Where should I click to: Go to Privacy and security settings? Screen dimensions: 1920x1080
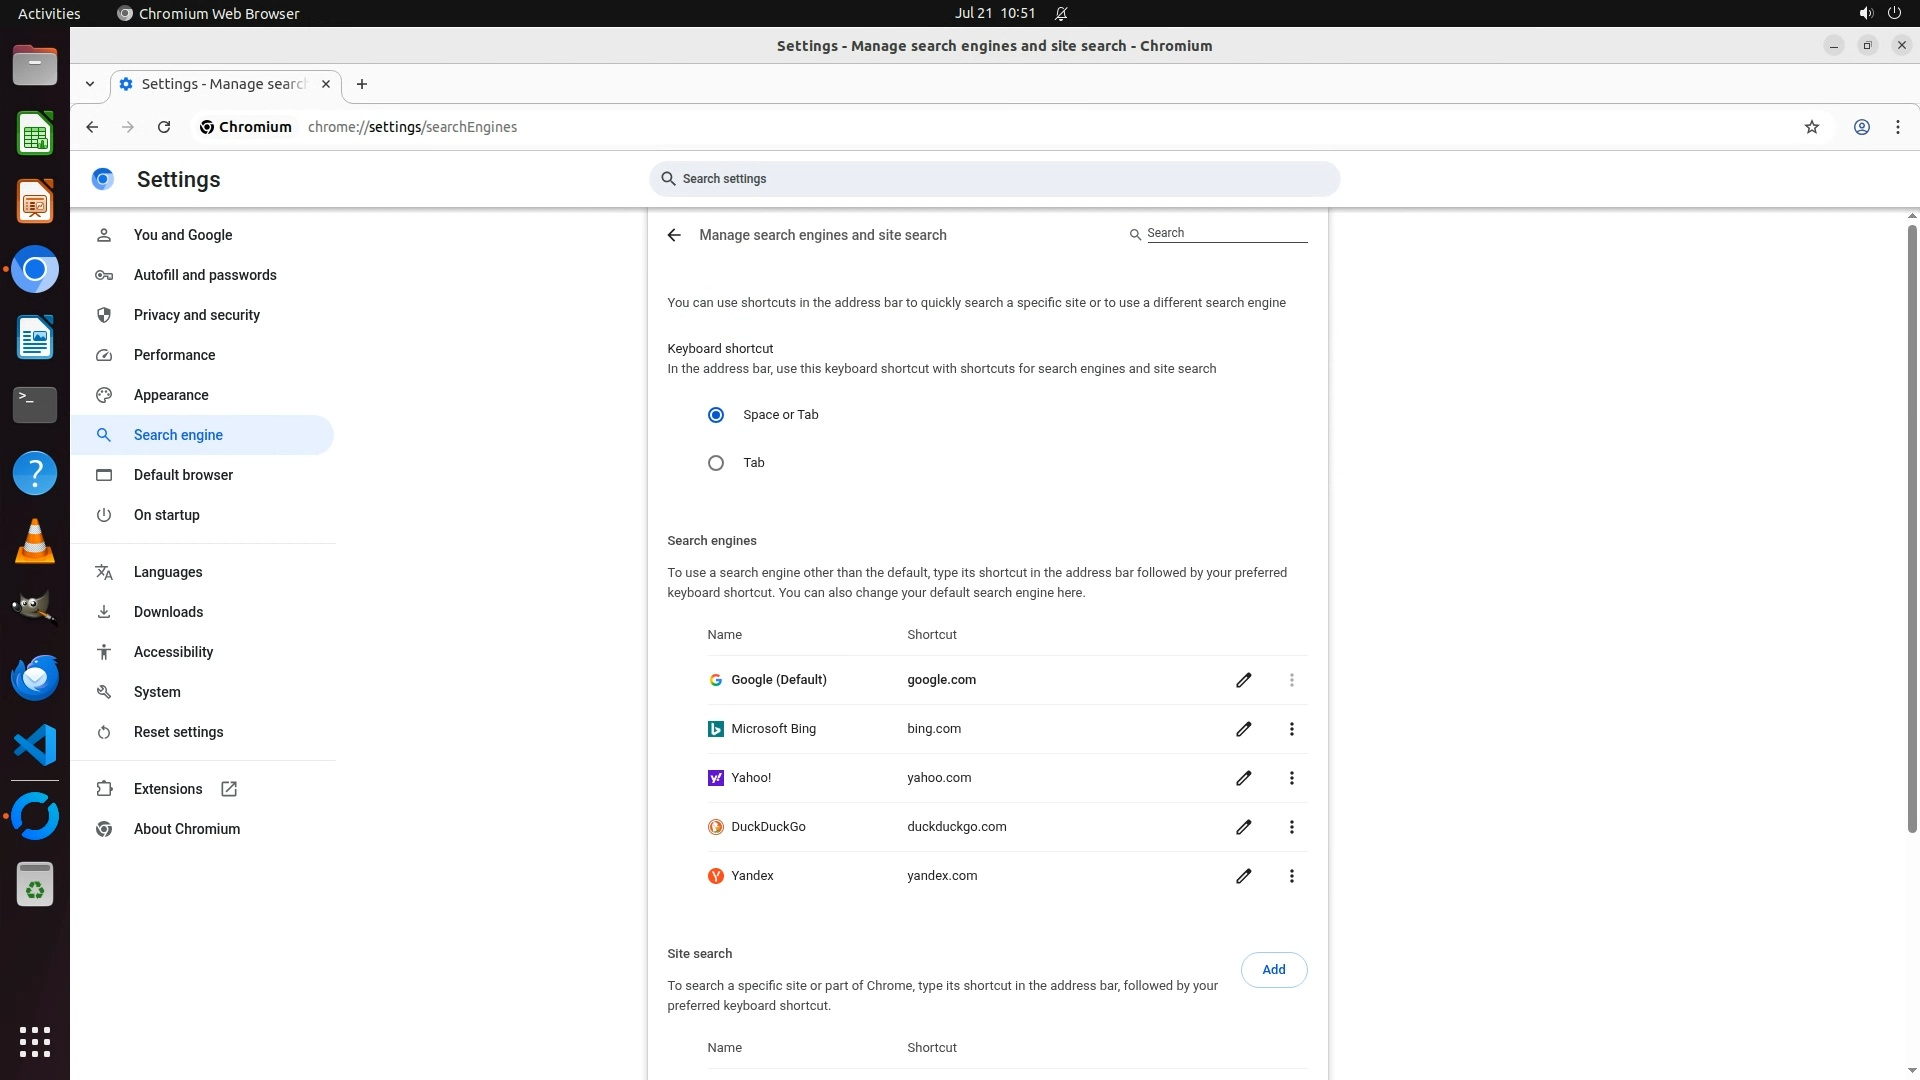click(196, 315)
